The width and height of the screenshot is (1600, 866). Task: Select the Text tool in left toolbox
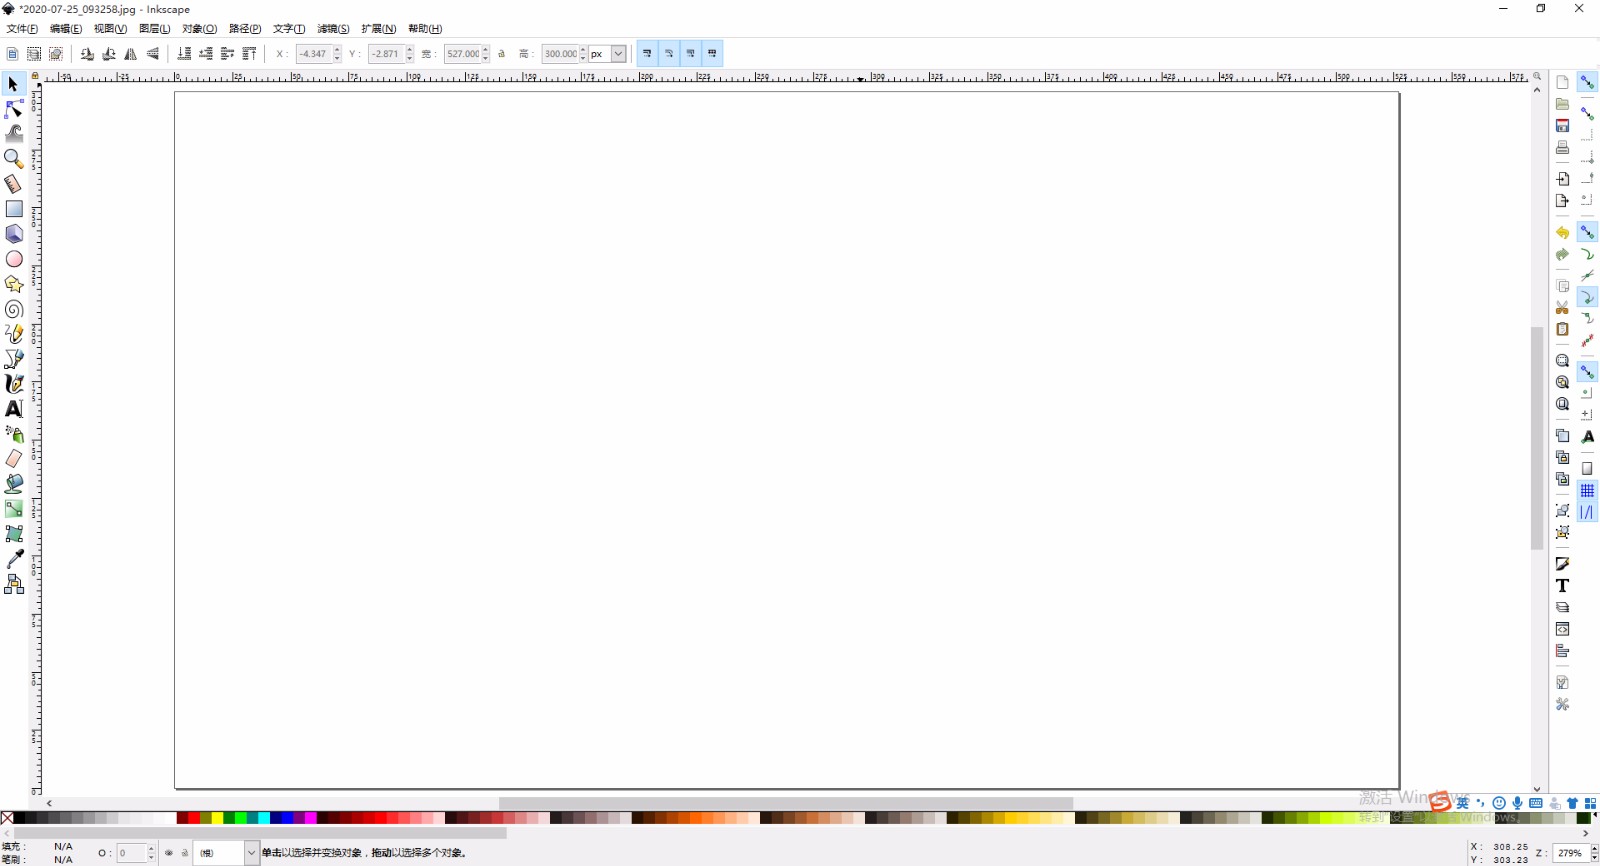[x=14, y=409]
